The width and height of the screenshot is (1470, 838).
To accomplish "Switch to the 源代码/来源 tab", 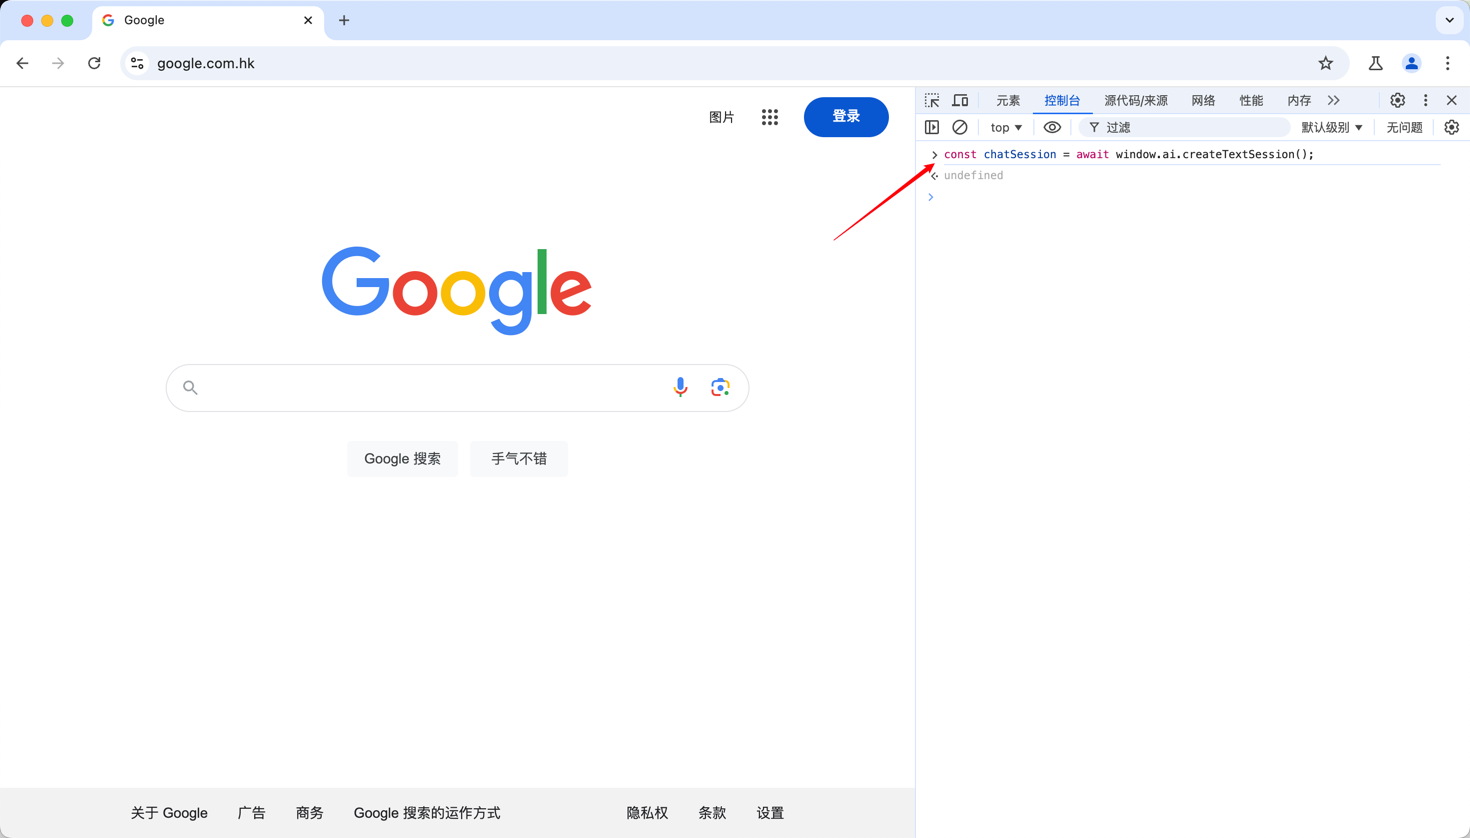I will 1136,100.
